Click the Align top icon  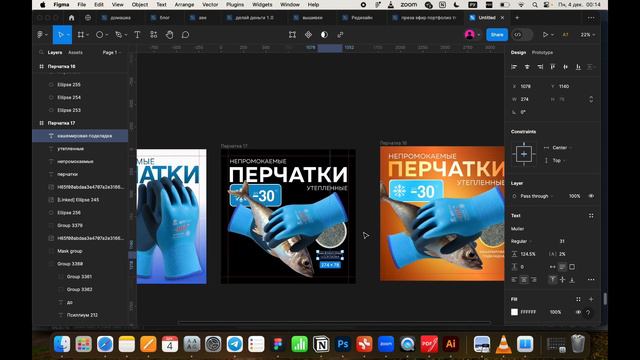click(x=553, y=67)
